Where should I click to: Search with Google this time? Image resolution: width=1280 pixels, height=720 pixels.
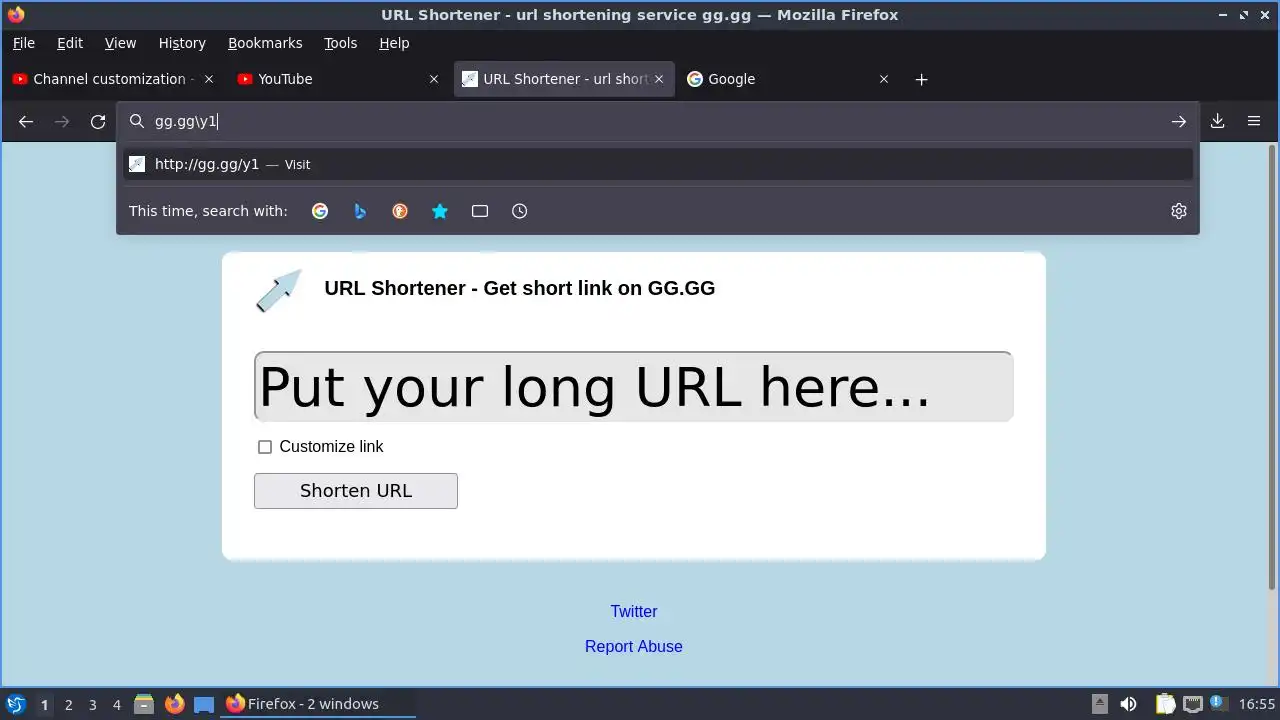click(x=320, y=211)
